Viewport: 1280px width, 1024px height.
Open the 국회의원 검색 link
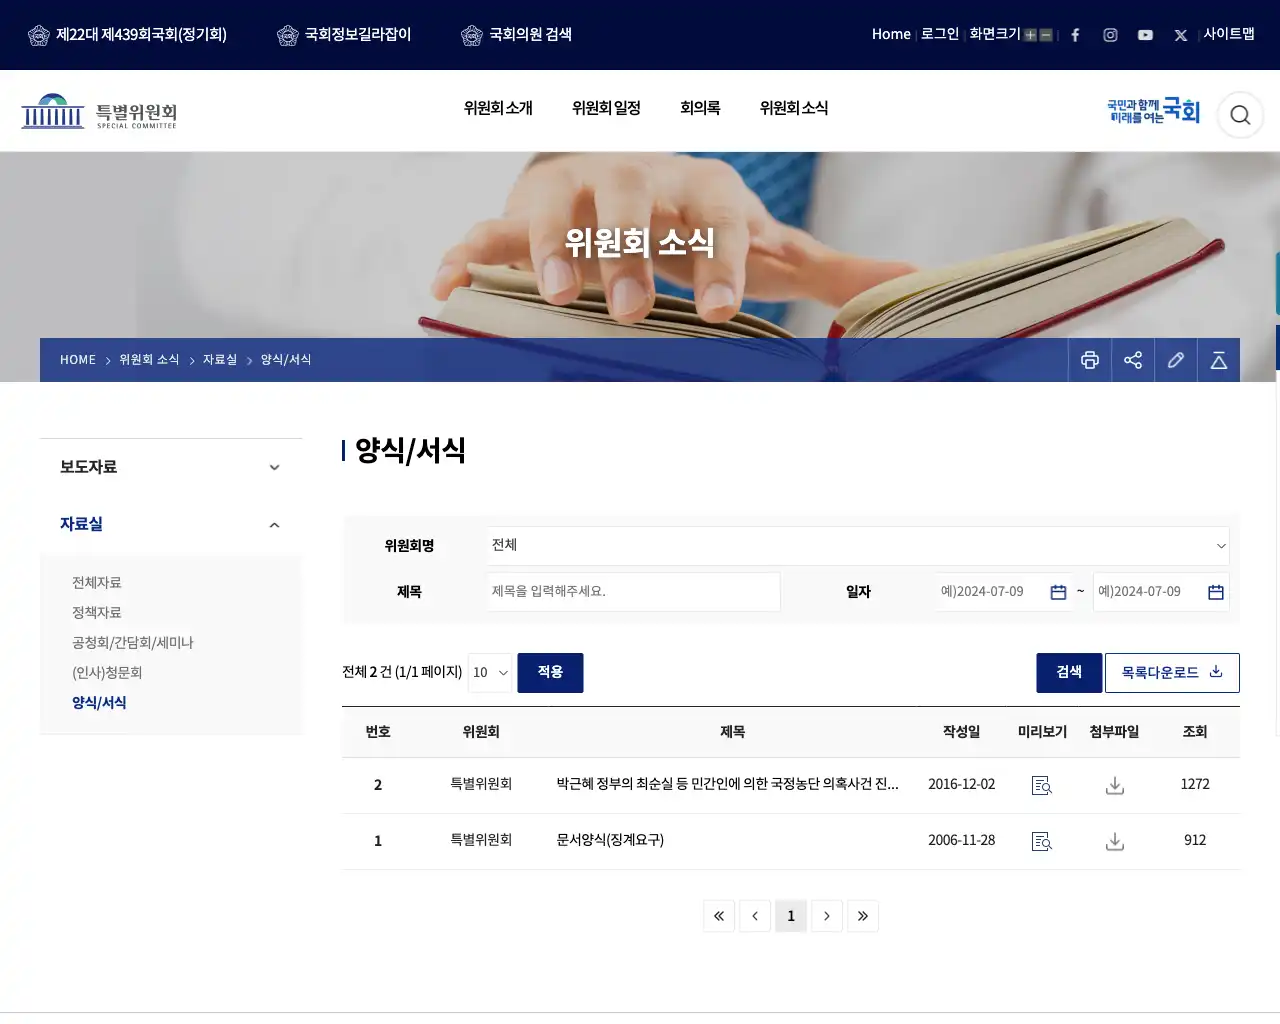coord(517,35)
